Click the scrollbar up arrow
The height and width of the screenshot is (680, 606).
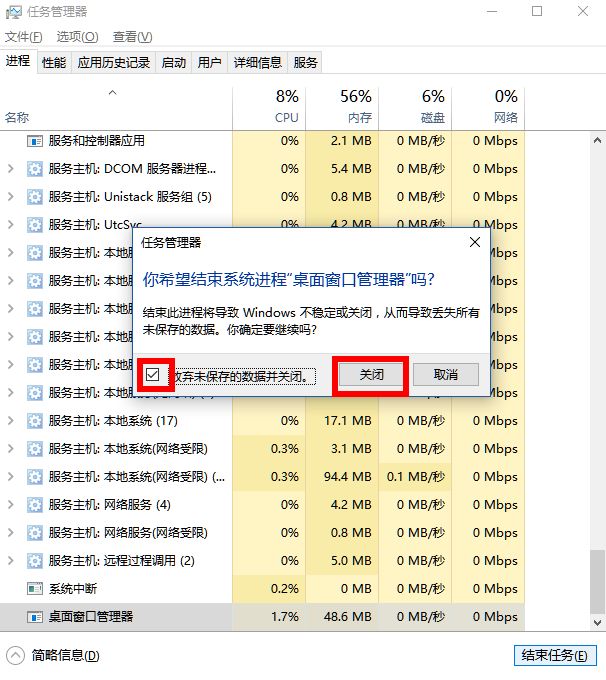(x=597, y=141)
